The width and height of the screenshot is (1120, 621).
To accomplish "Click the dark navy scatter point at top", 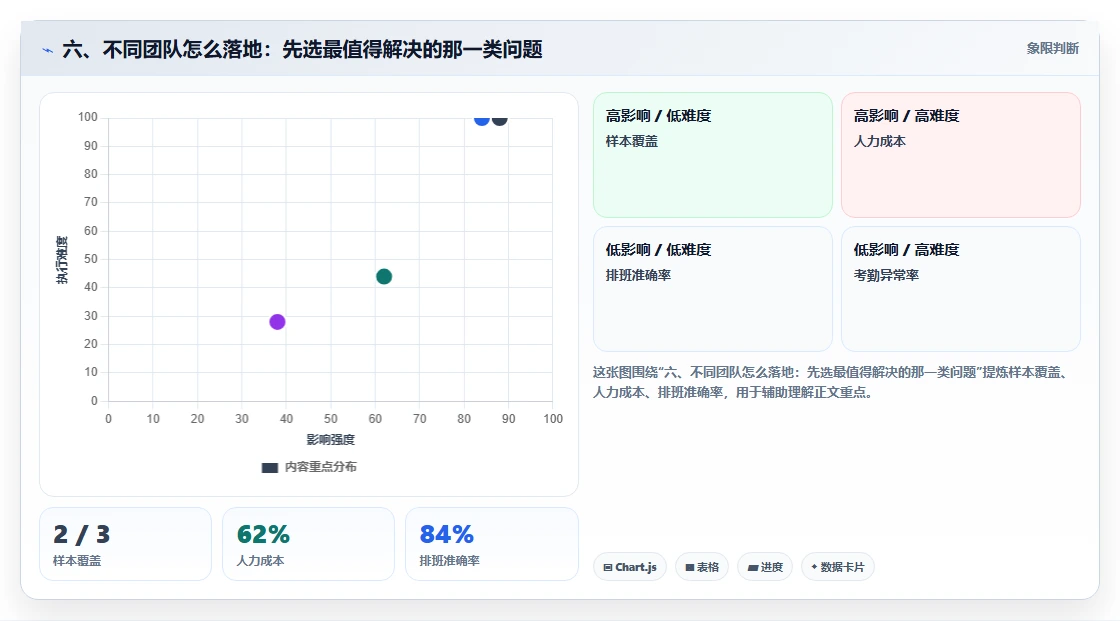I will point(499,119).
